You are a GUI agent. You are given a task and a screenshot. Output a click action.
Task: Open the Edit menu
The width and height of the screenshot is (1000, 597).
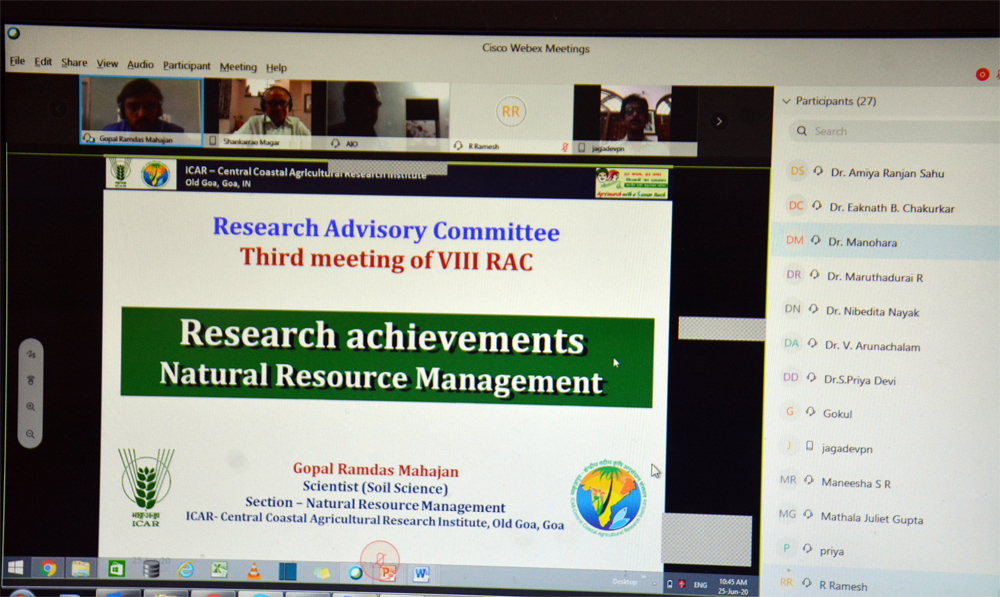(43, 62)
